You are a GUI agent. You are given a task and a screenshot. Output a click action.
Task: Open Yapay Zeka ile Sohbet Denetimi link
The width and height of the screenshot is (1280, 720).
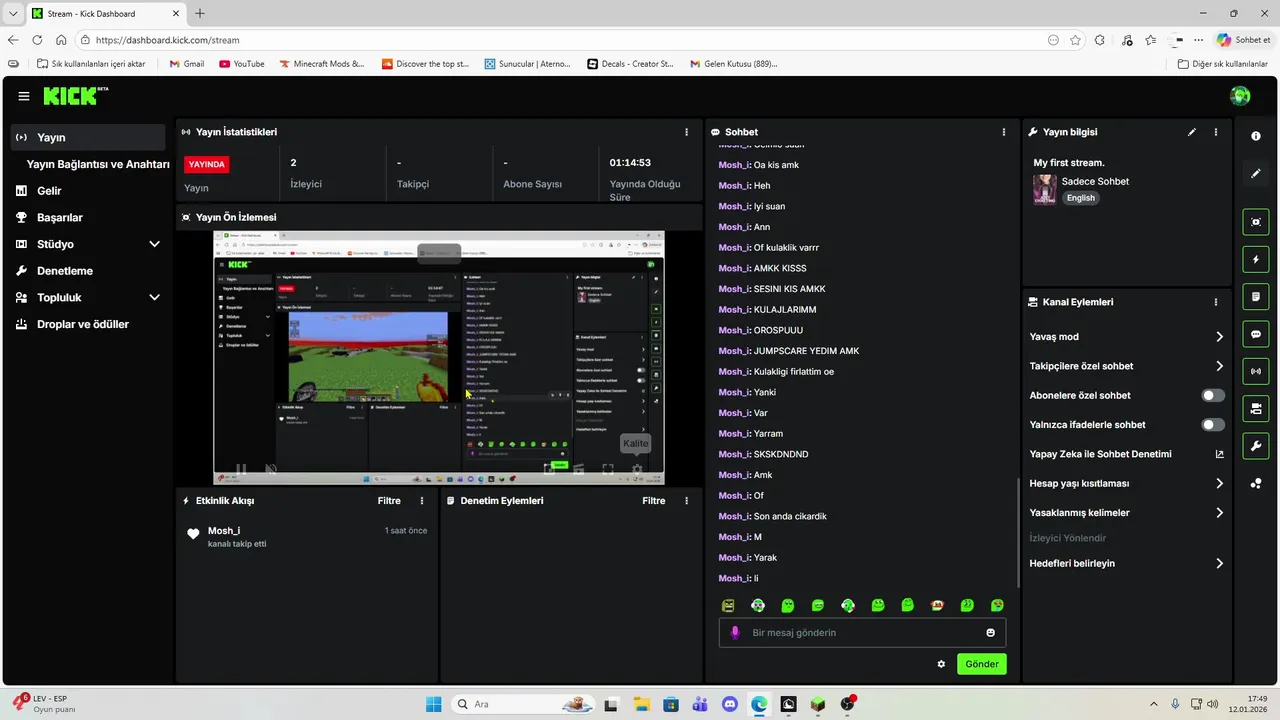click(x=1127, y=454)
